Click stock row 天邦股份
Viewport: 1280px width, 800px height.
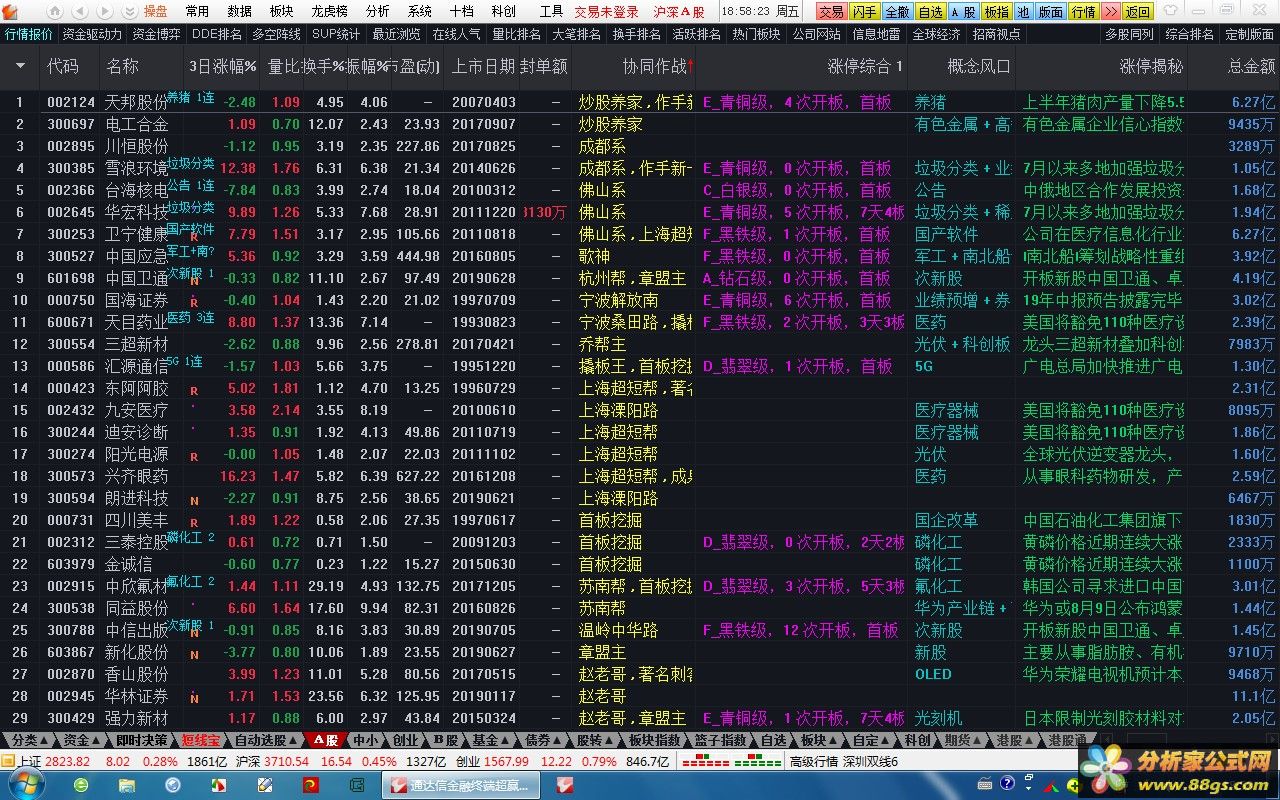coord(640,102)
